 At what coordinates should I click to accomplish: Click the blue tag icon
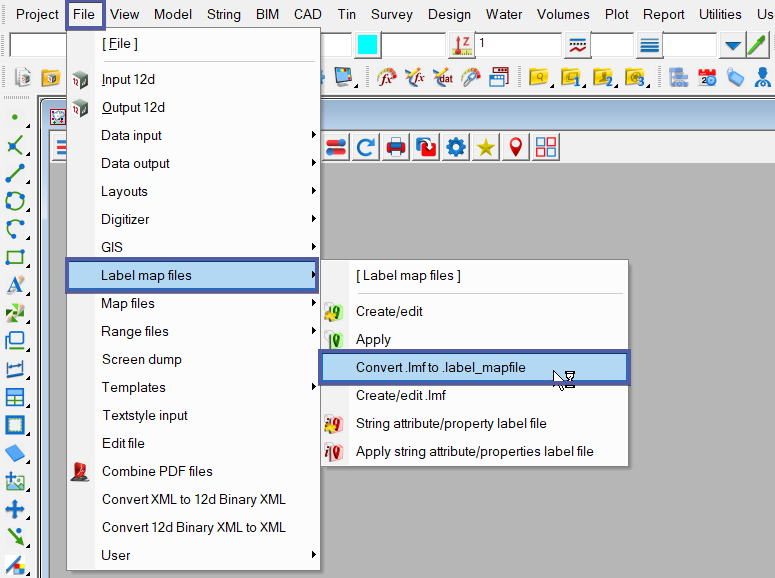[x=735, y=78]
